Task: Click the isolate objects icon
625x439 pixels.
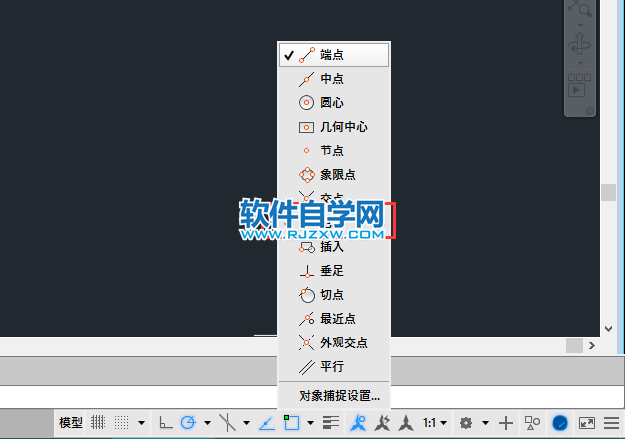Action: click(x=532, y=423)
